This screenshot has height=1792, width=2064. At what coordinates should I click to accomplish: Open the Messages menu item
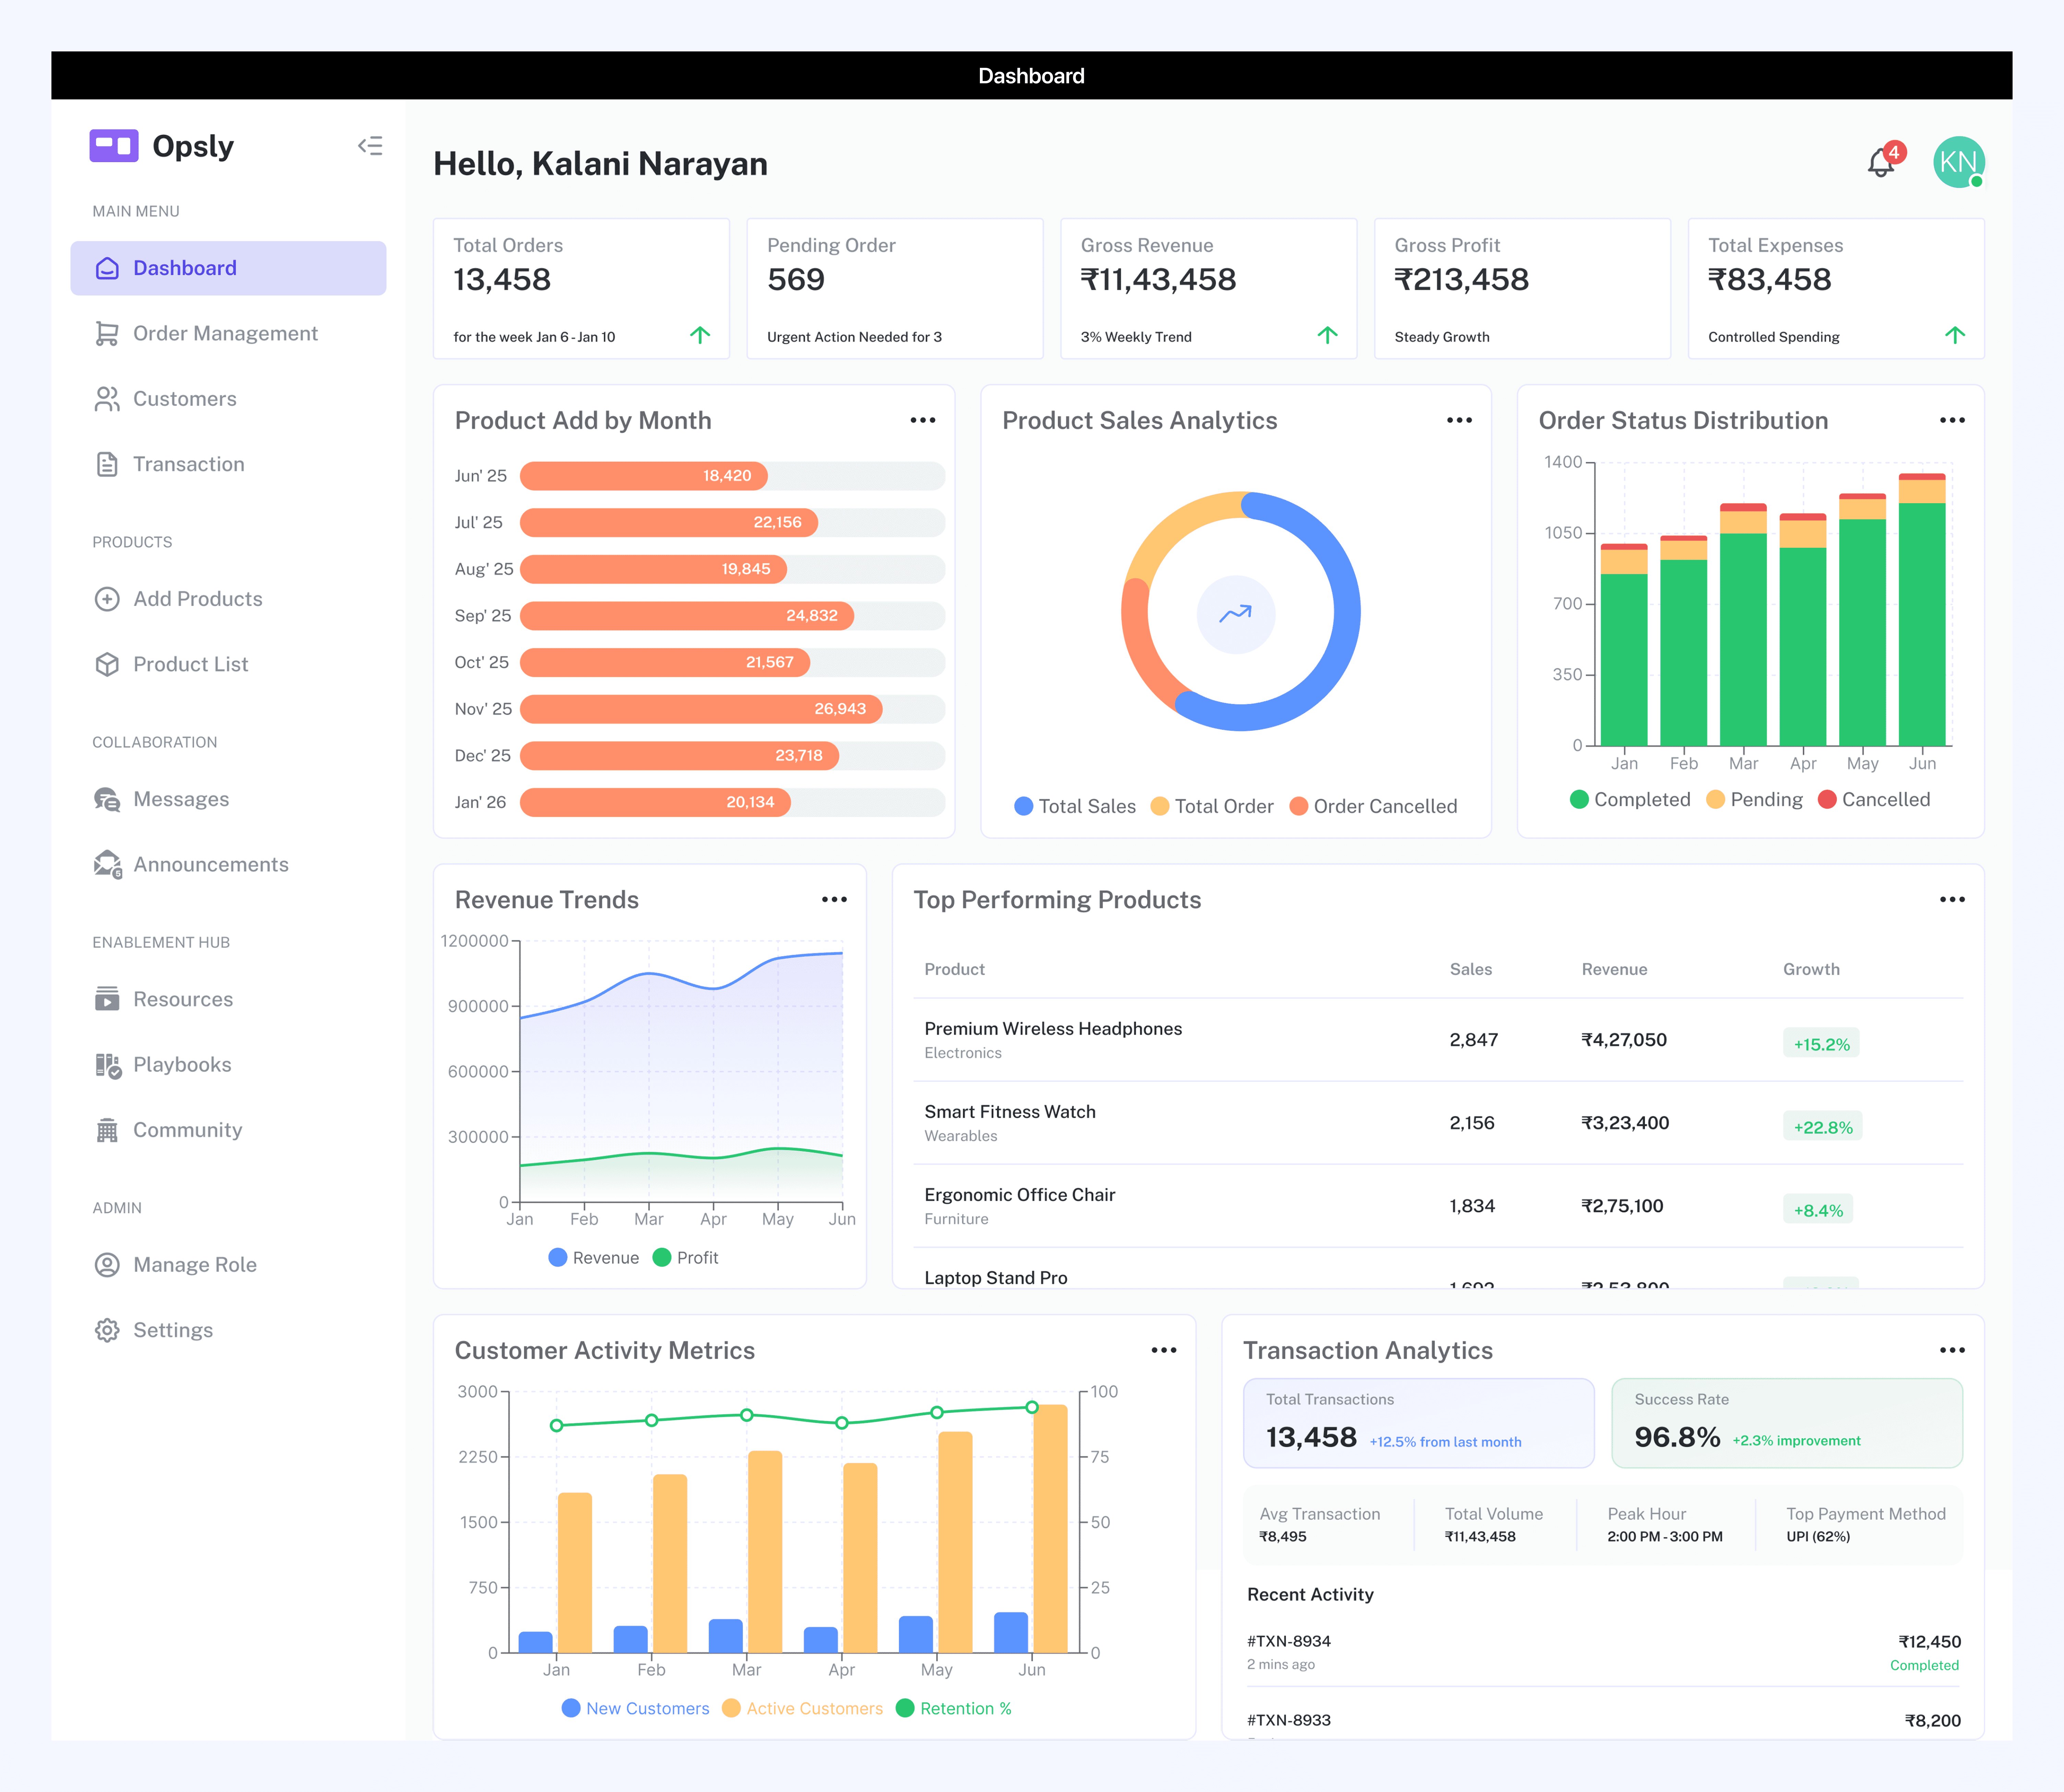181,799
